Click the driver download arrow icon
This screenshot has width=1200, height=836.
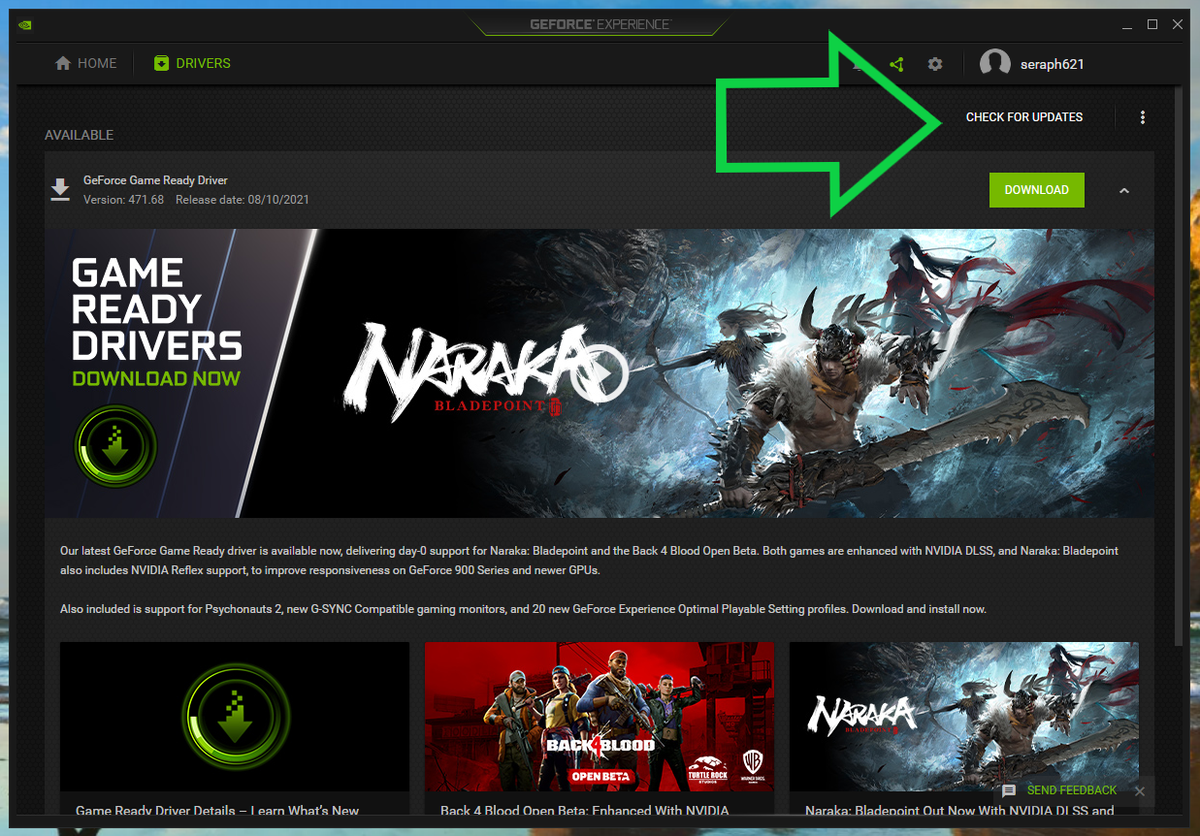point(60,188)
